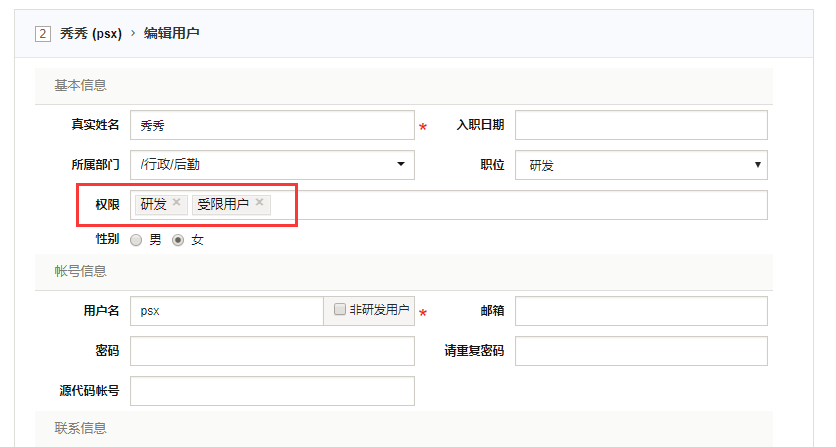
Task: Select the 男 gender radio button
Action: click(136, 240)
